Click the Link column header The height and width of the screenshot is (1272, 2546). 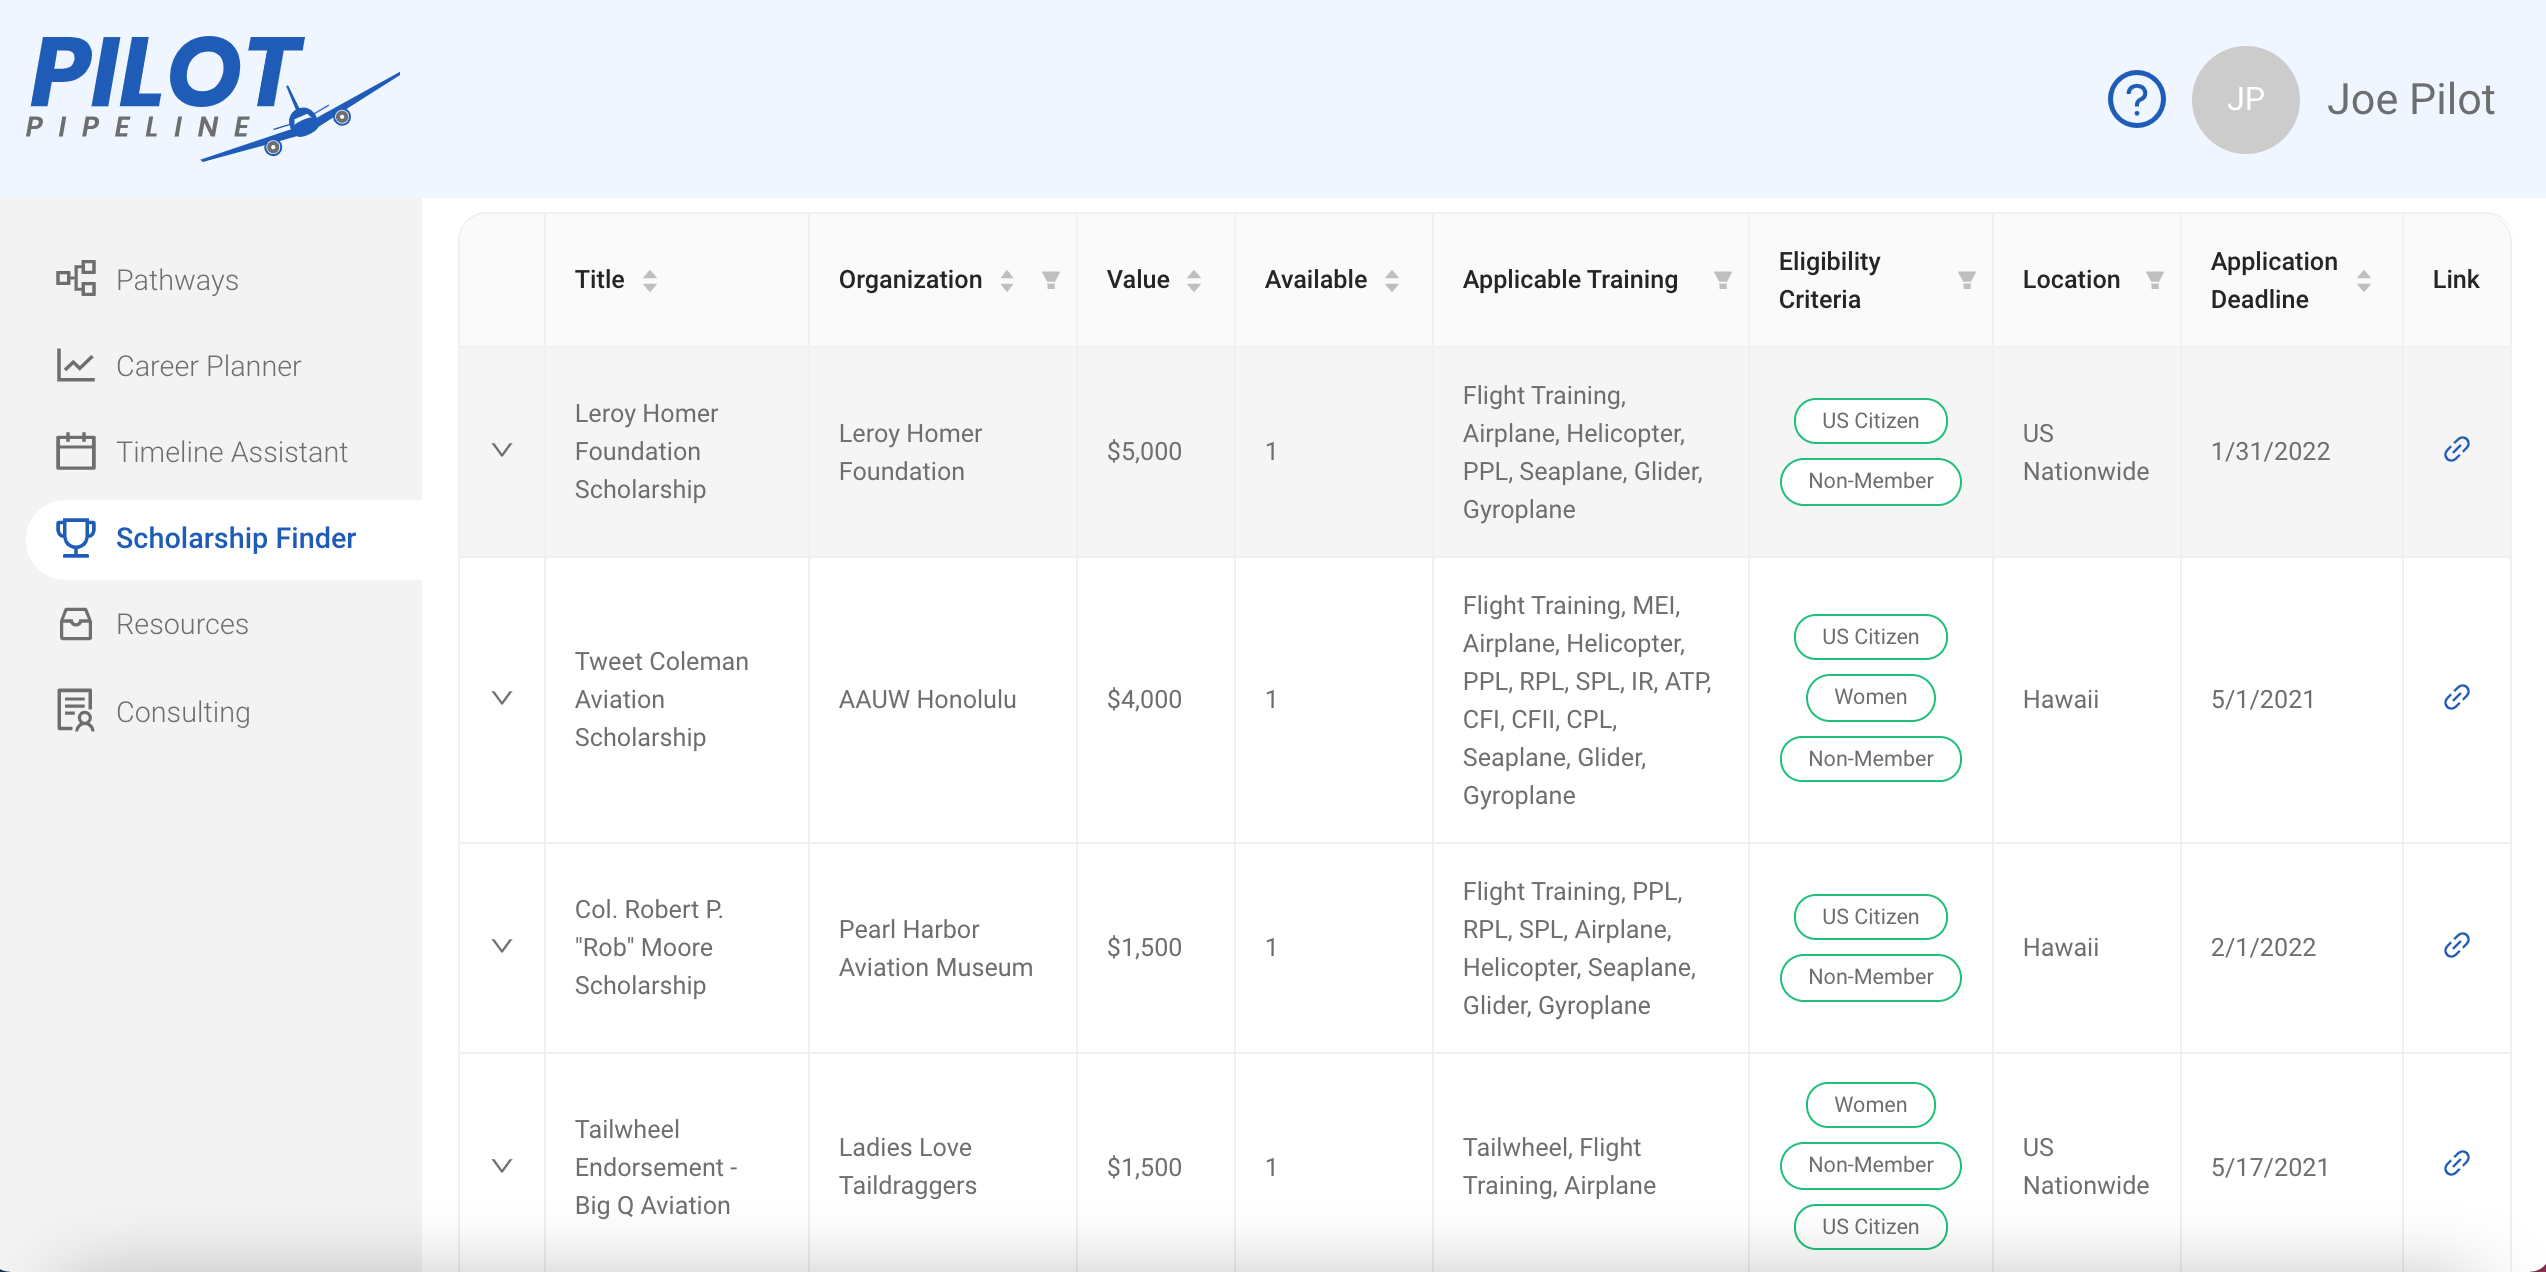pos(2455,280)
